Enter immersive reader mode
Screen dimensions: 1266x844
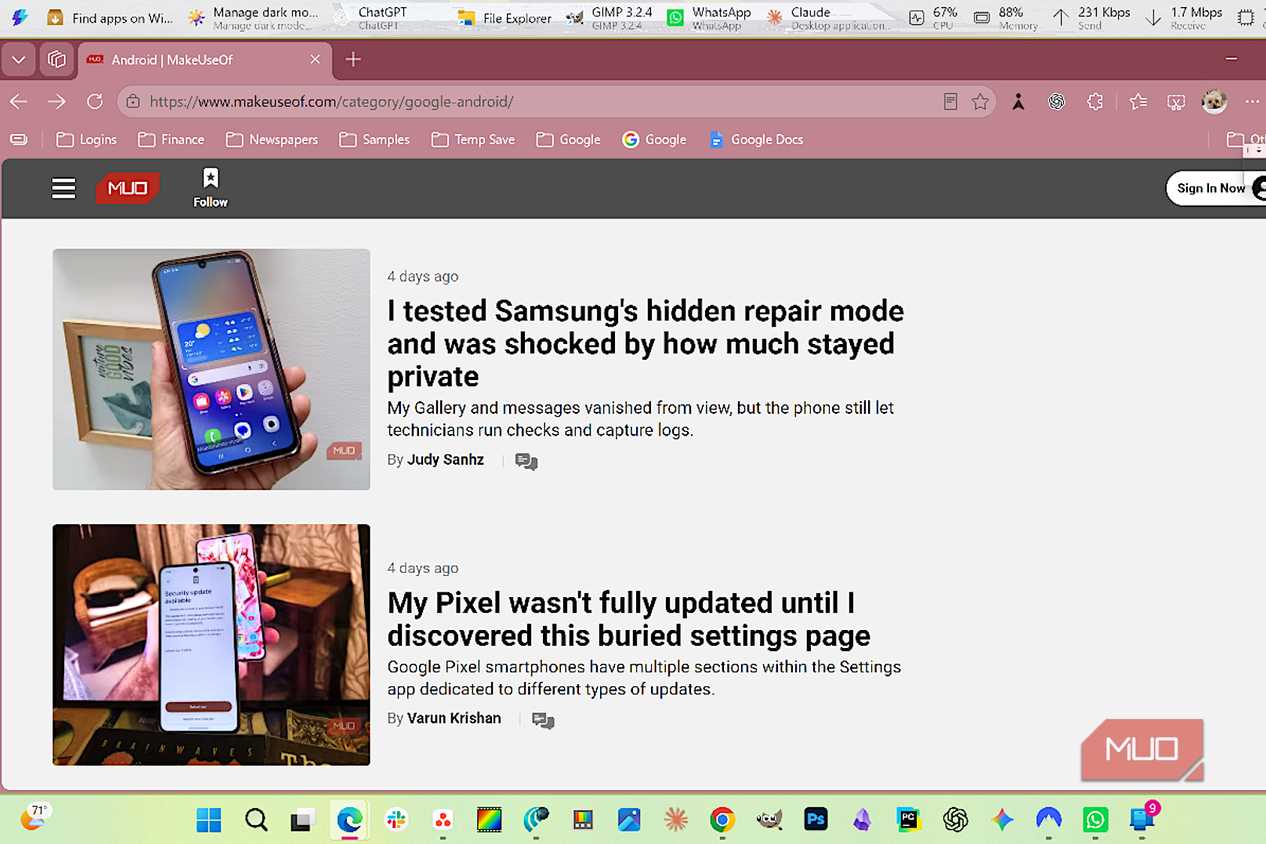pyautogui.click(x=950, y=101)
